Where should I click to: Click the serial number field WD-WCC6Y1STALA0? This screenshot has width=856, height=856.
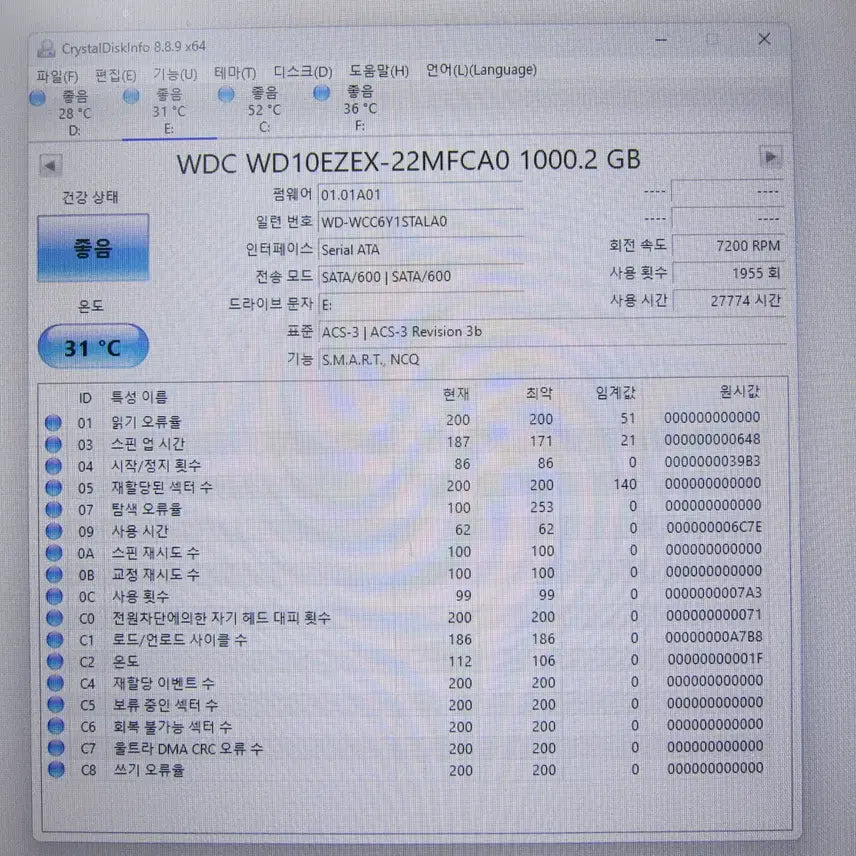coord(420,222)
